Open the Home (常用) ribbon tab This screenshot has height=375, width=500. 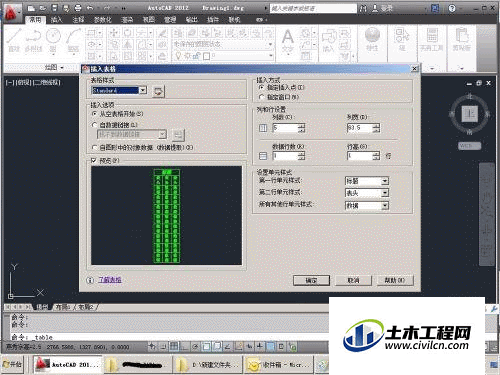(x=35, y=20)
